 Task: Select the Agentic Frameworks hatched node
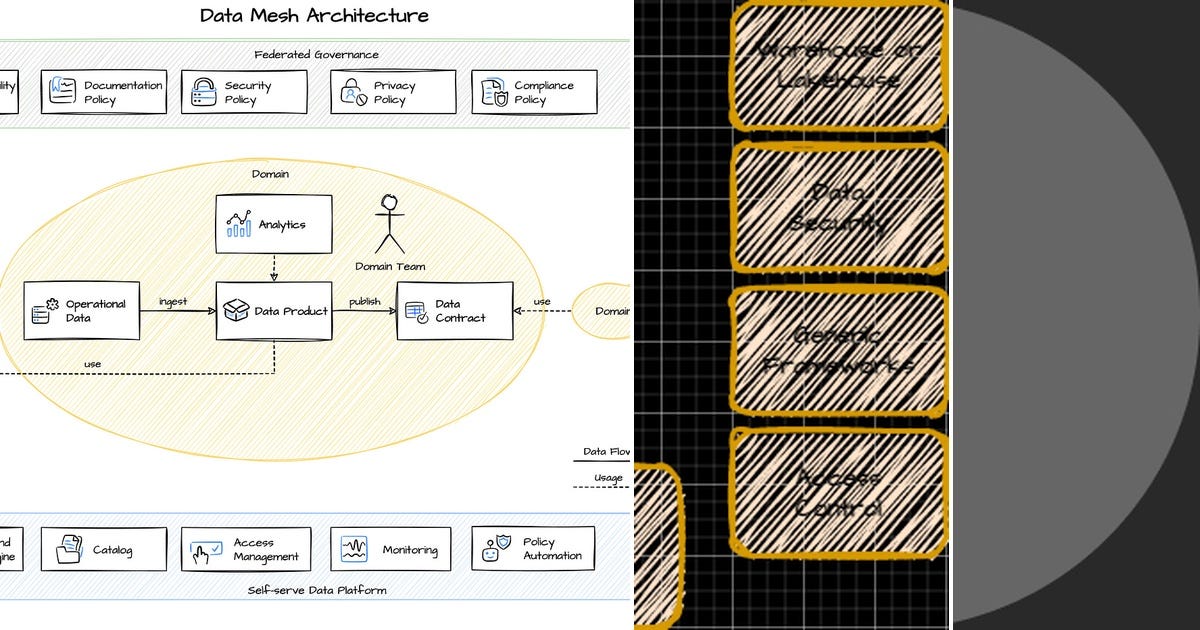point(840,350)
